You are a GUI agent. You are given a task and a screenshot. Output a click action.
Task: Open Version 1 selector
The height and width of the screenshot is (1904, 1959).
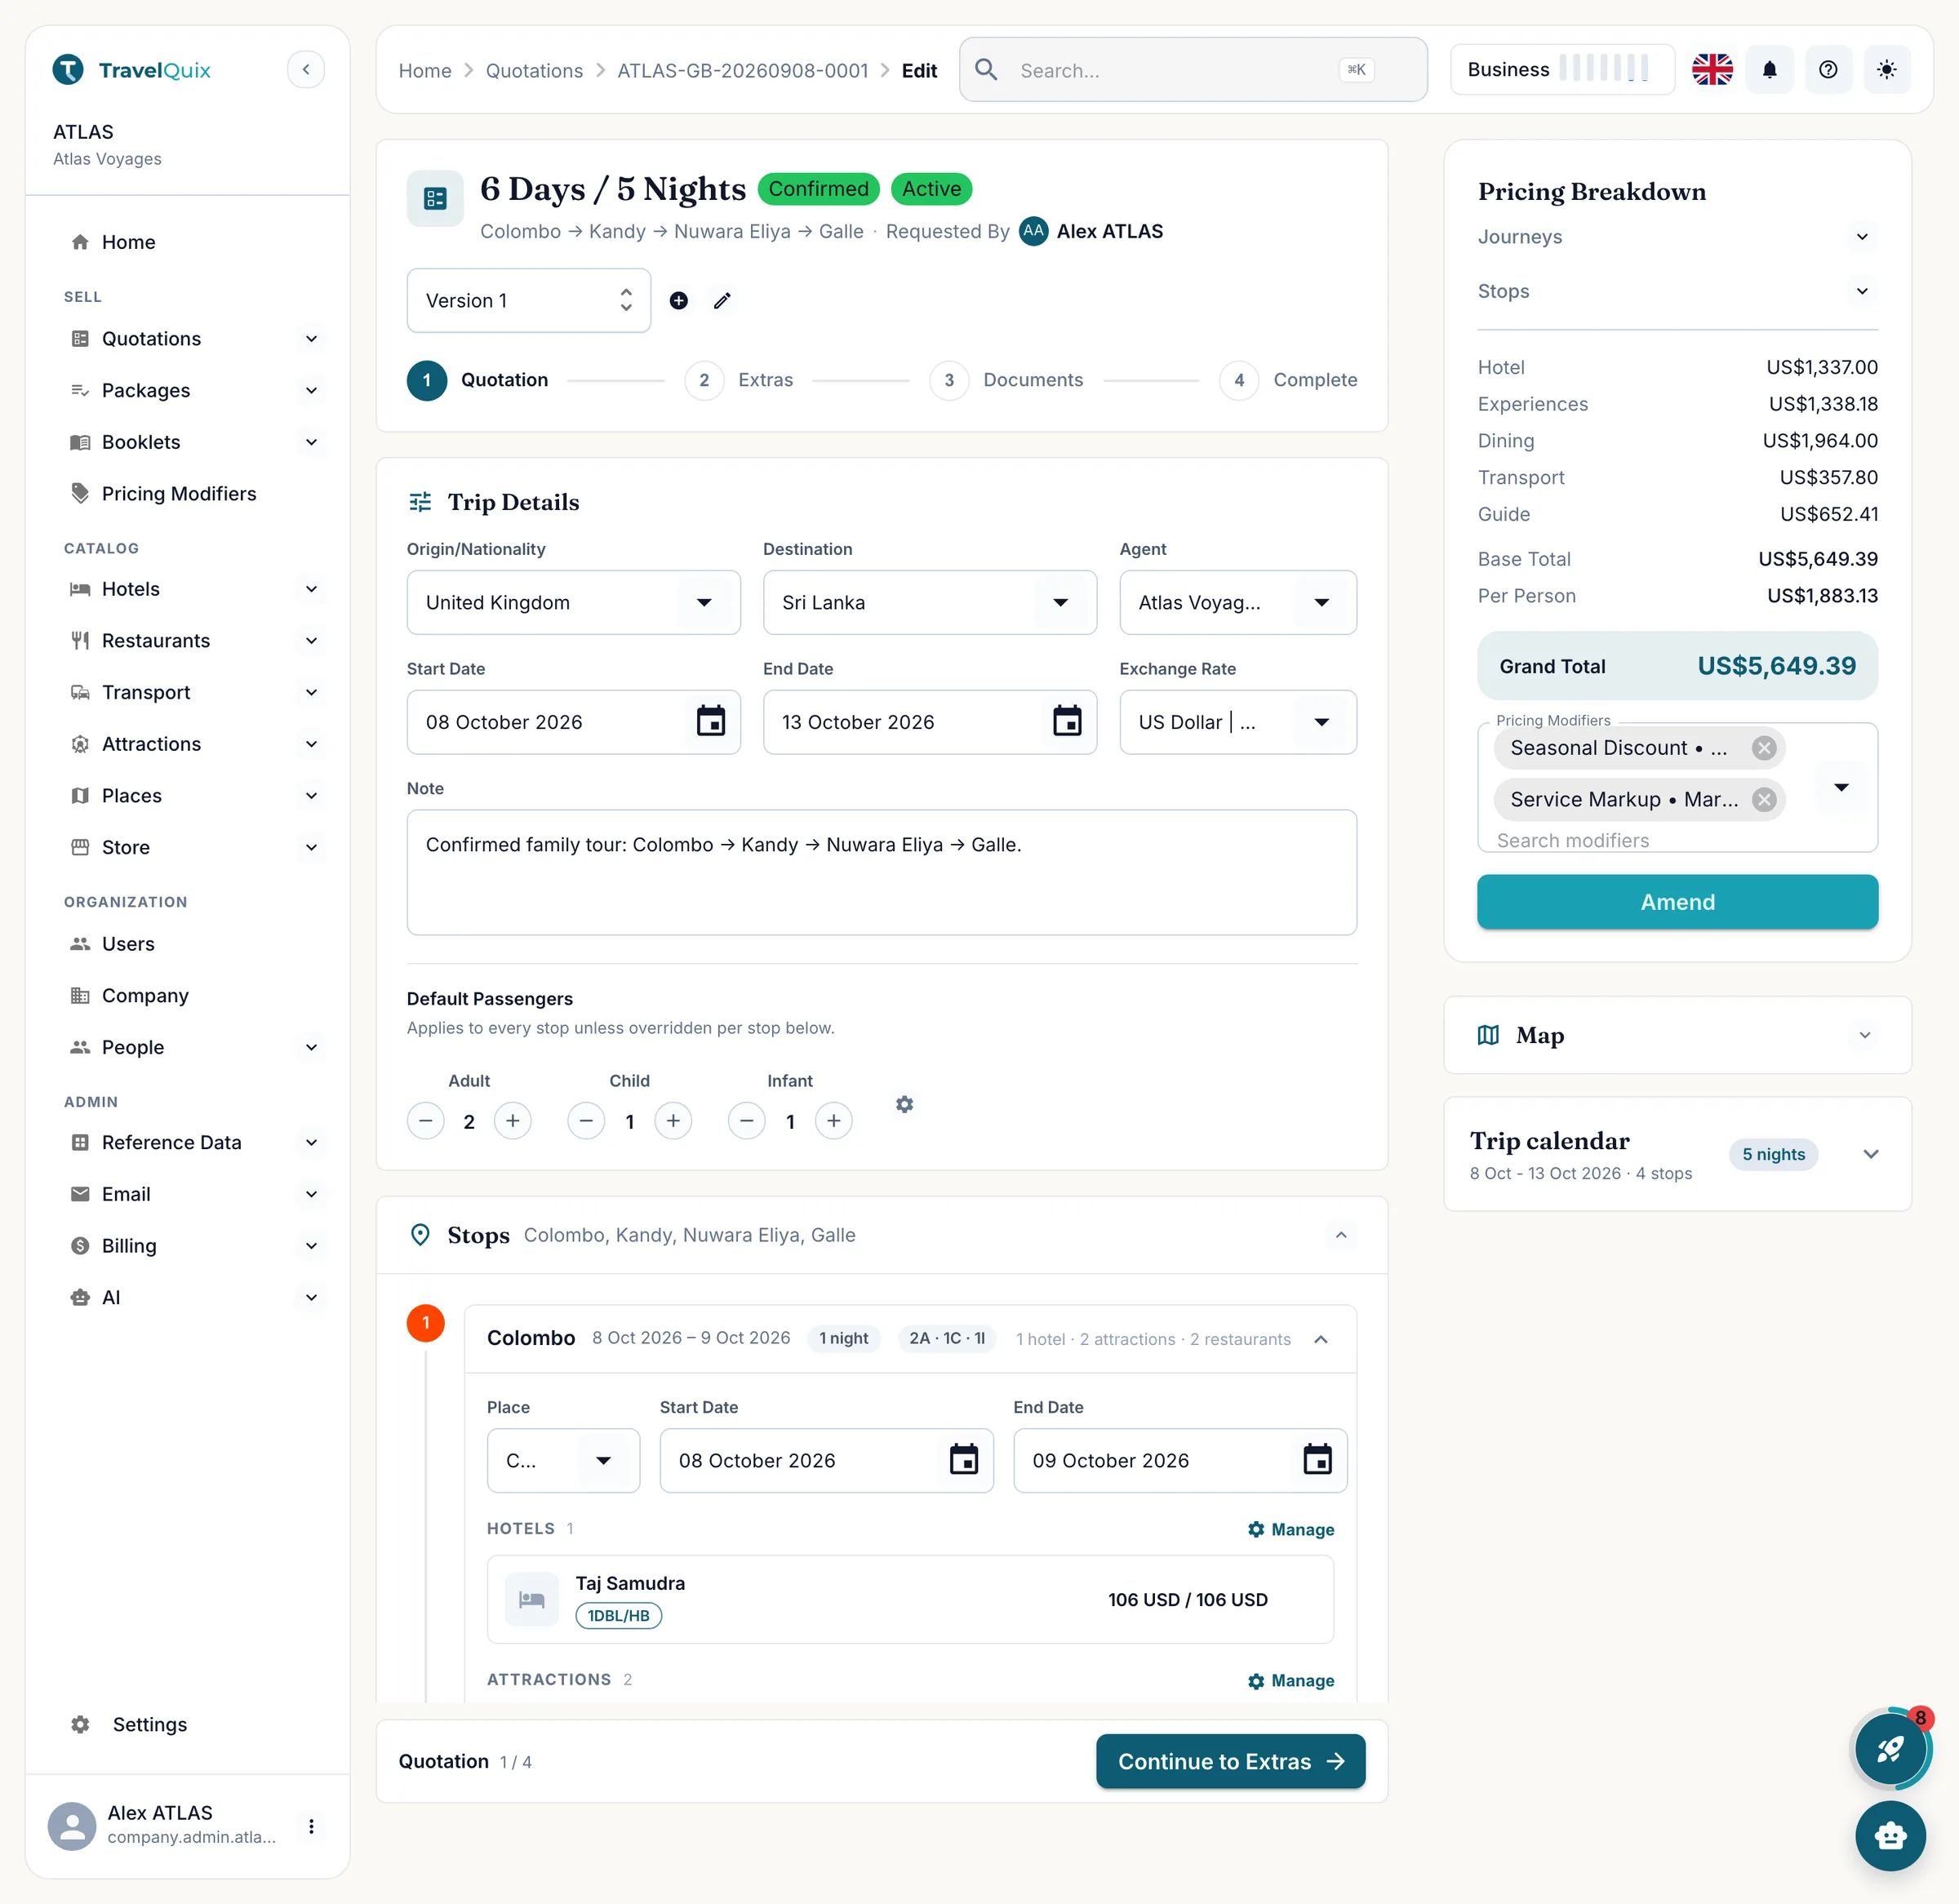click(x=528, y=300)
